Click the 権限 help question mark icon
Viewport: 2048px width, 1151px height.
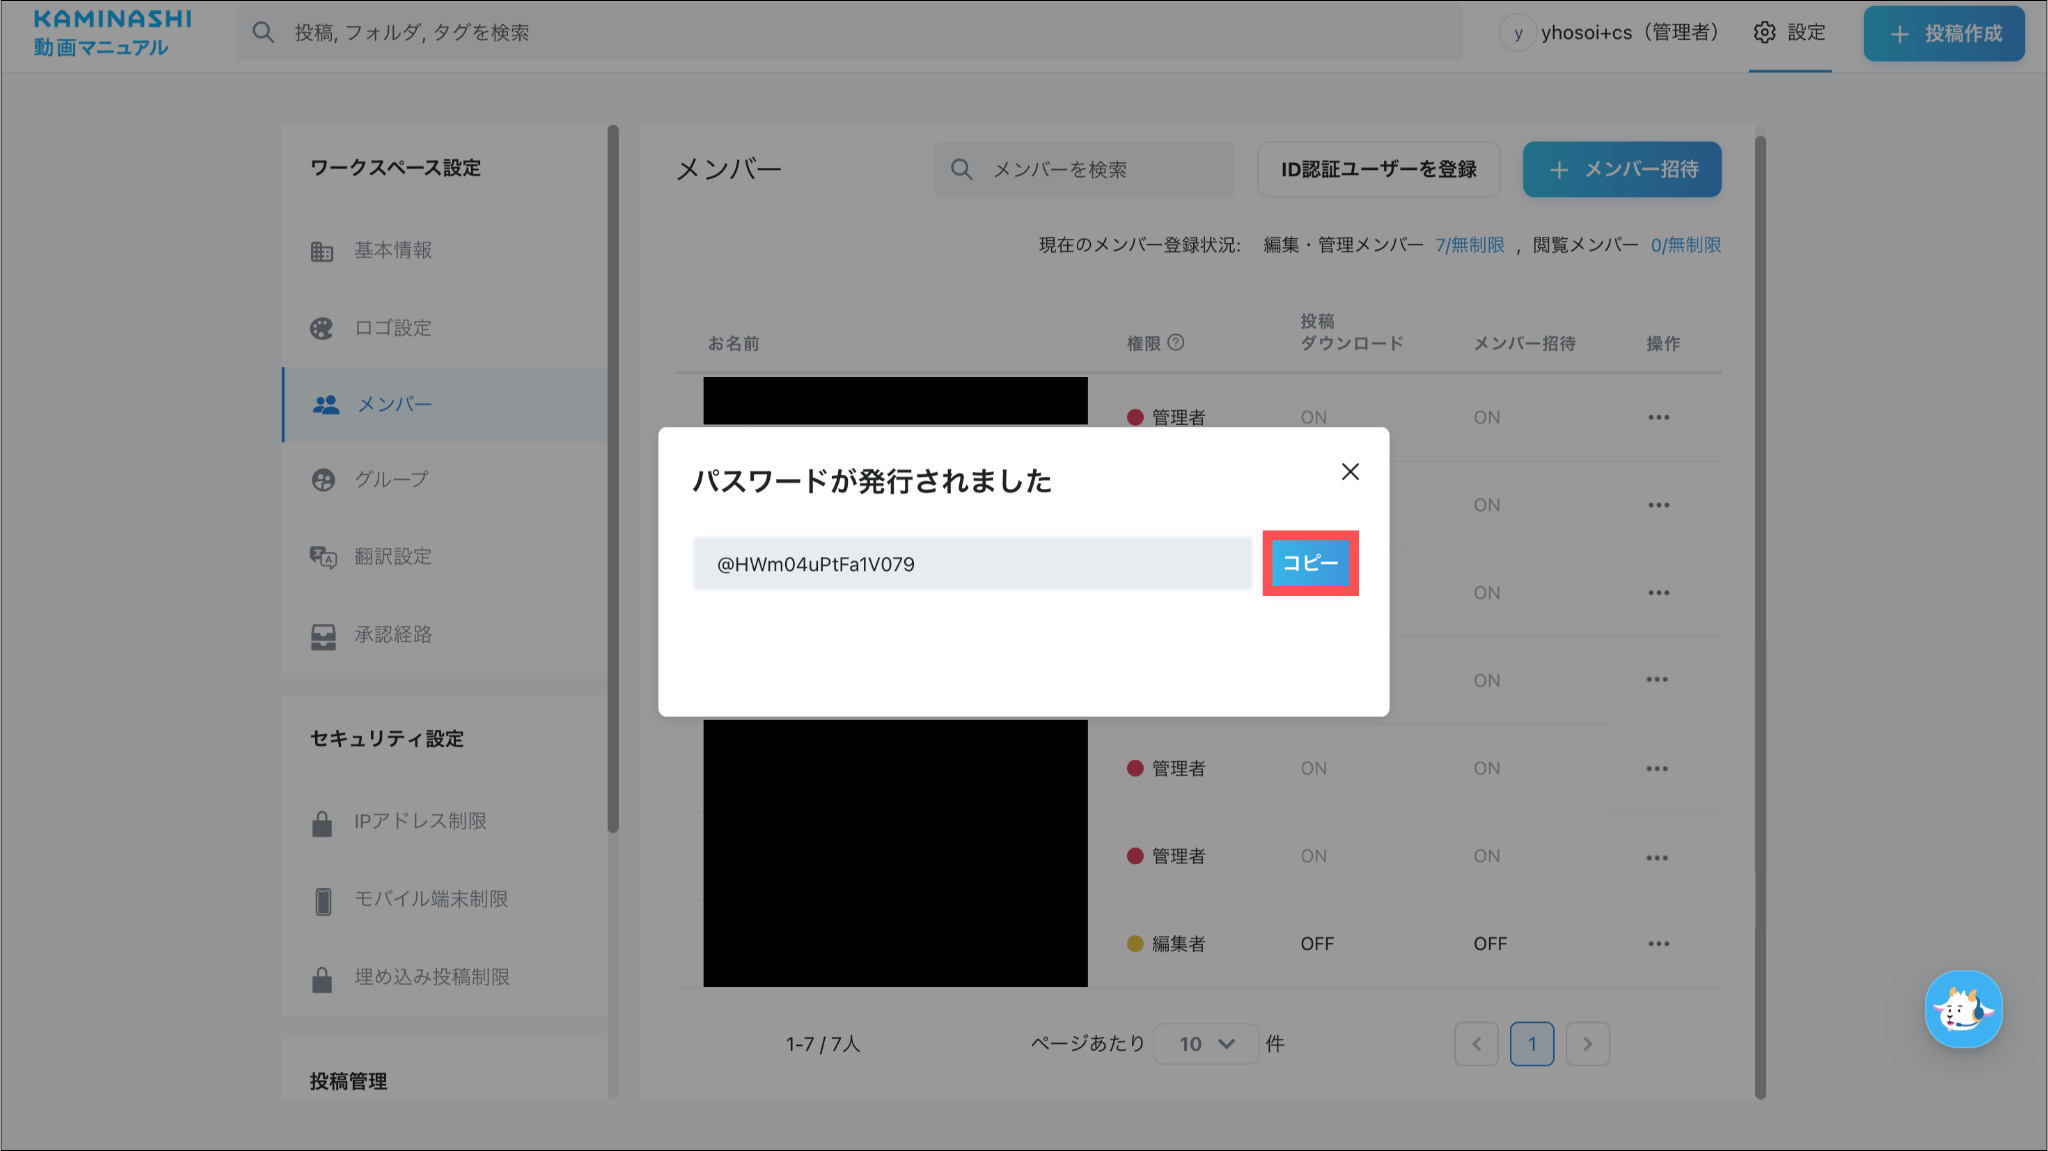coord(1176,342)
